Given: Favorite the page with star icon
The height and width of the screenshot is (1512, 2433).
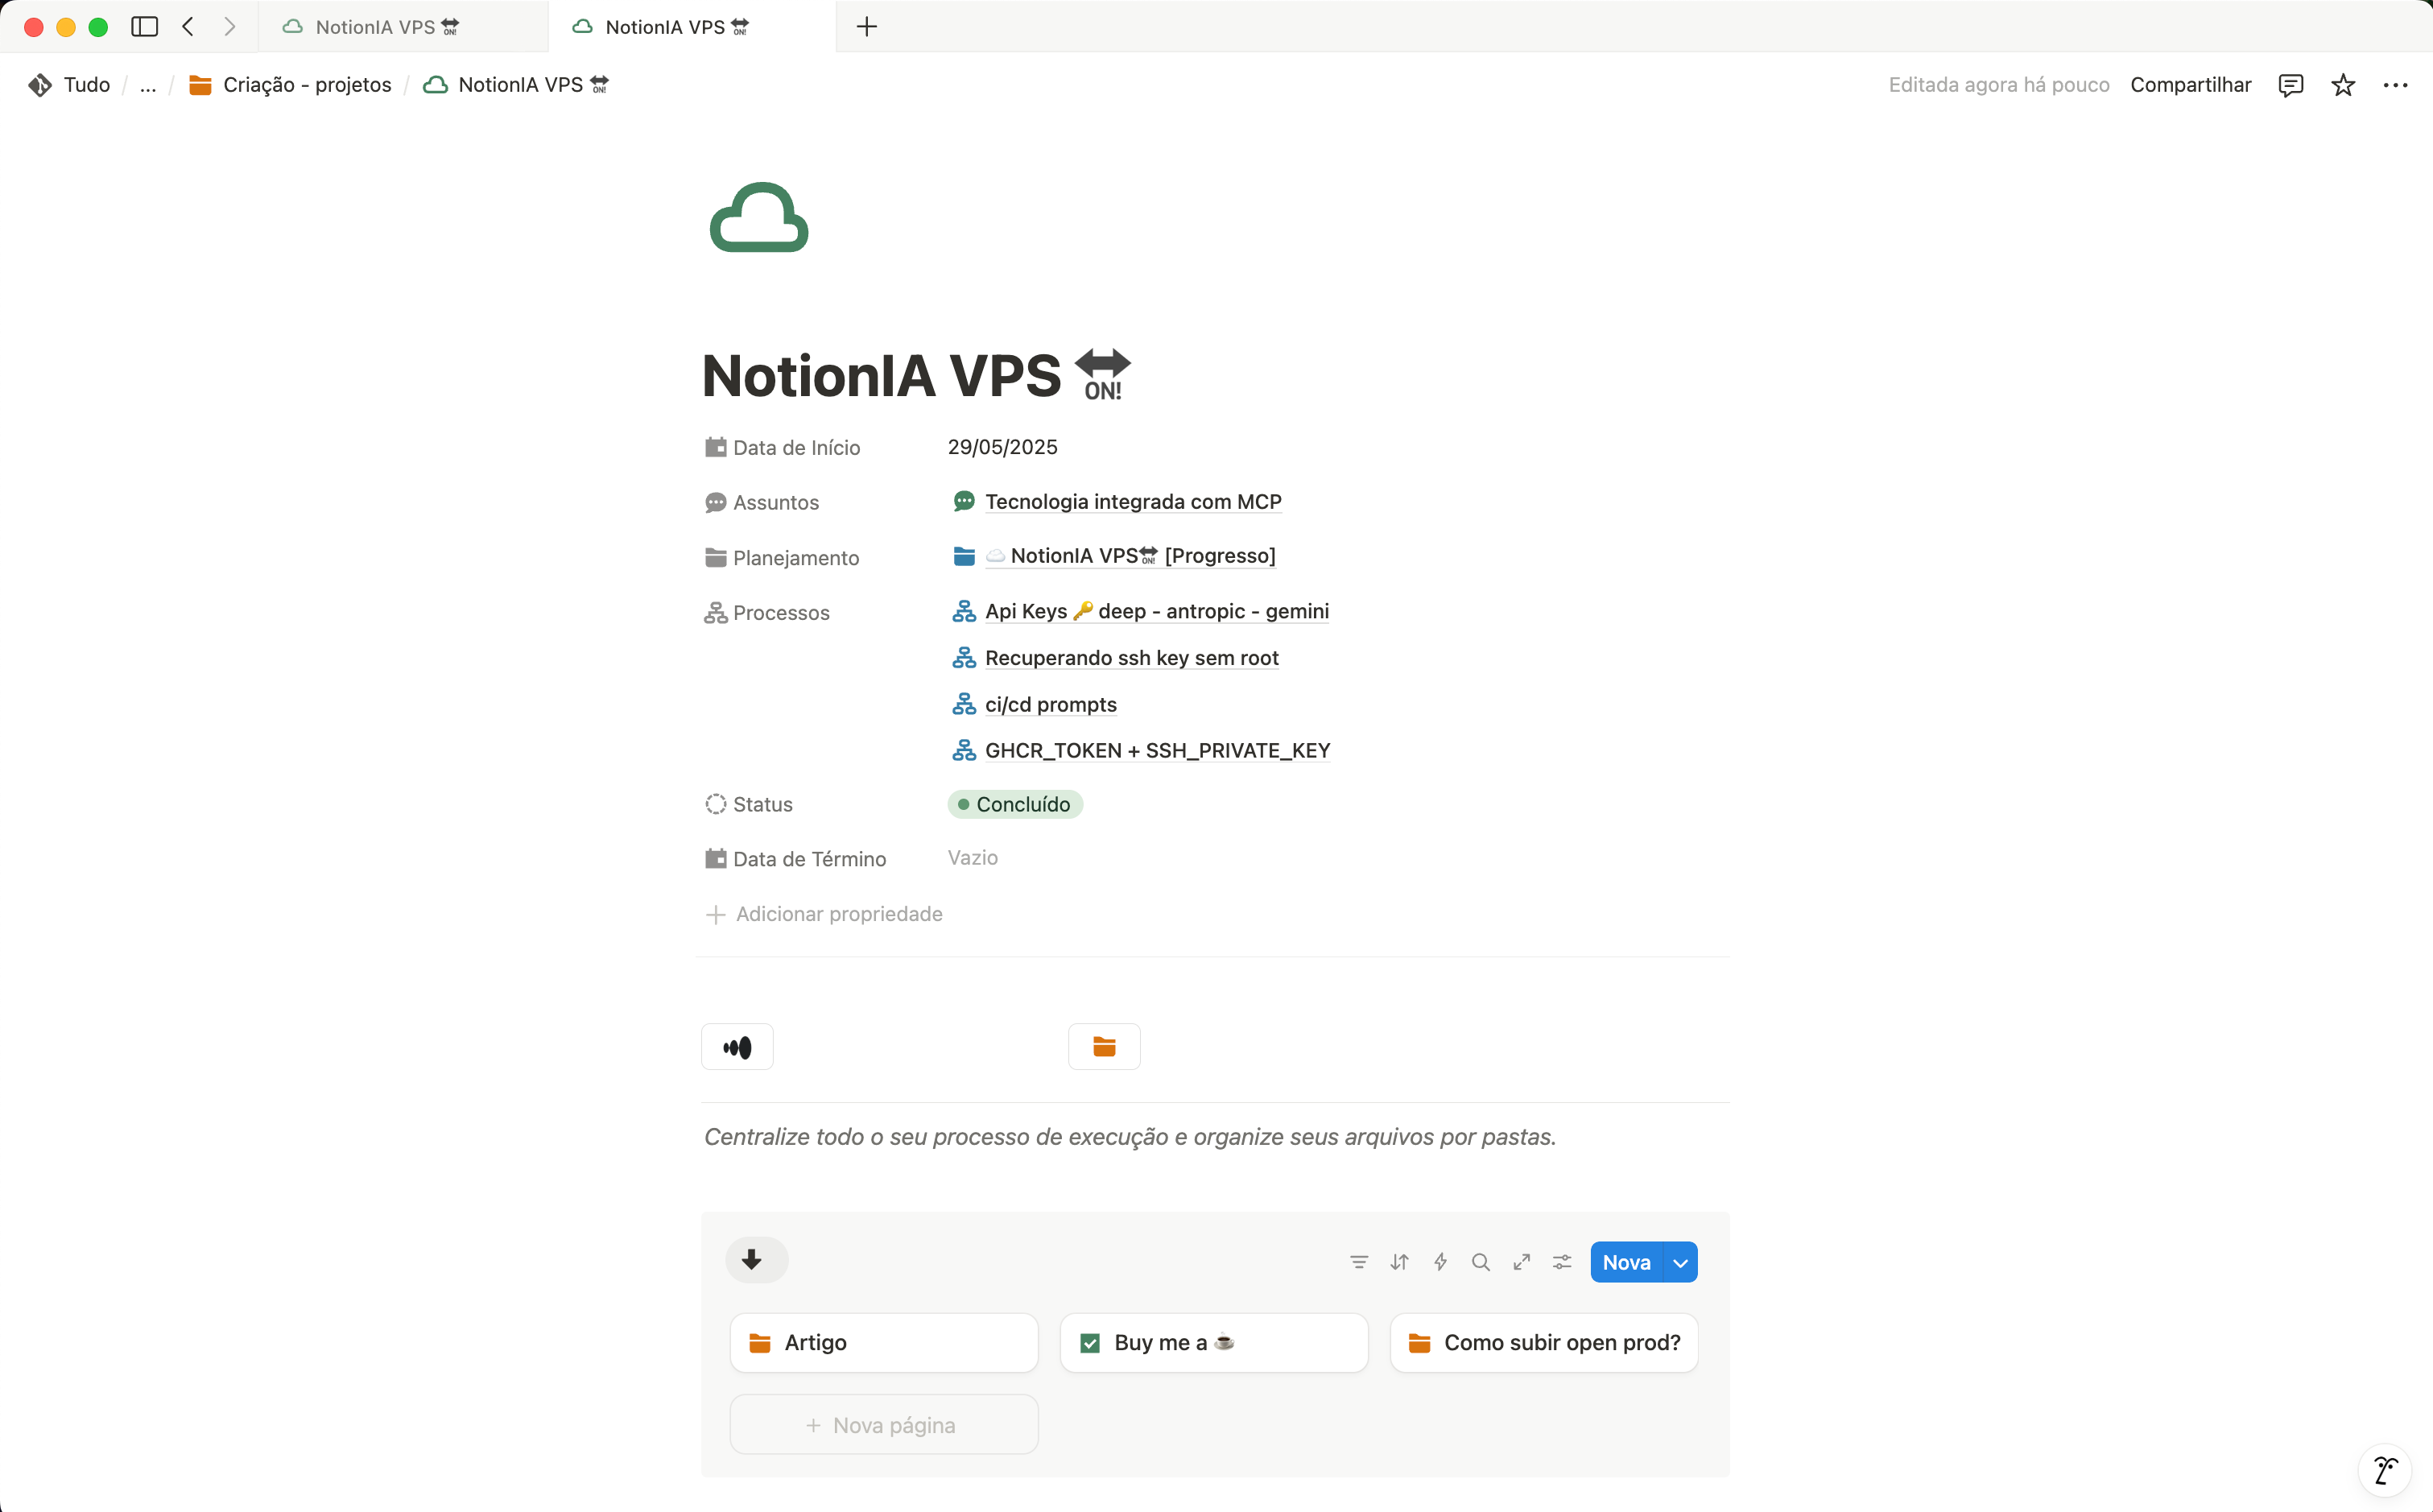Looking at the screenshot, I should 2343,85.
